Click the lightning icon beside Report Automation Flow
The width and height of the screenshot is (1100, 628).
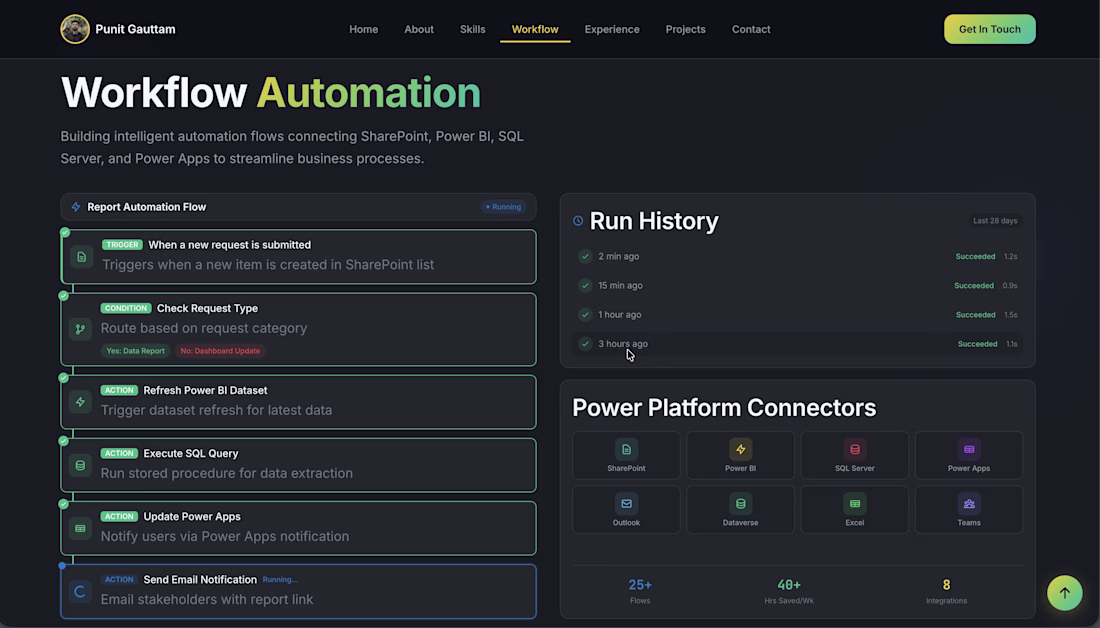click(76, 207)
